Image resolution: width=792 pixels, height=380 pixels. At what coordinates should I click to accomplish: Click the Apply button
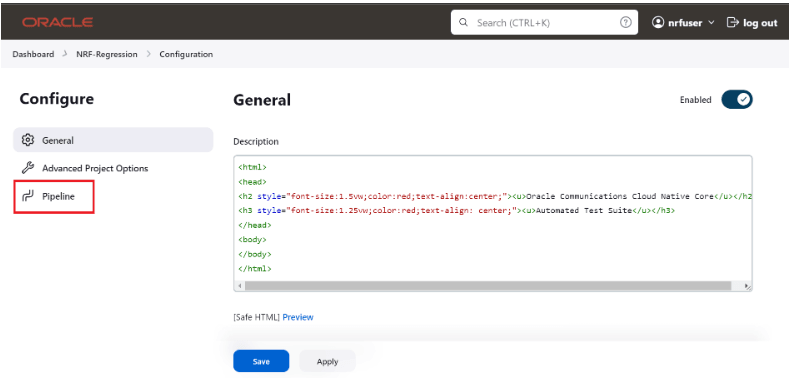[327, 361]
